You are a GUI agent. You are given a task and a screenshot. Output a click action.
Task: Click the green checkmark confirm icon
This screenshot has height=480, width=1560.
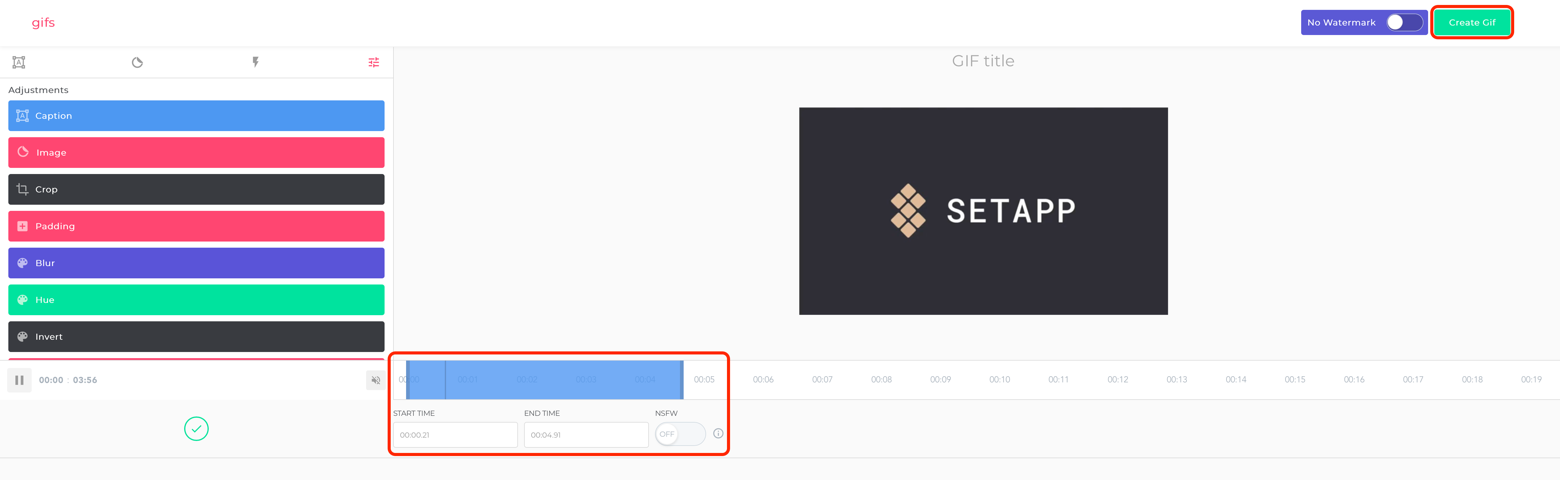(x=196, y=429)
